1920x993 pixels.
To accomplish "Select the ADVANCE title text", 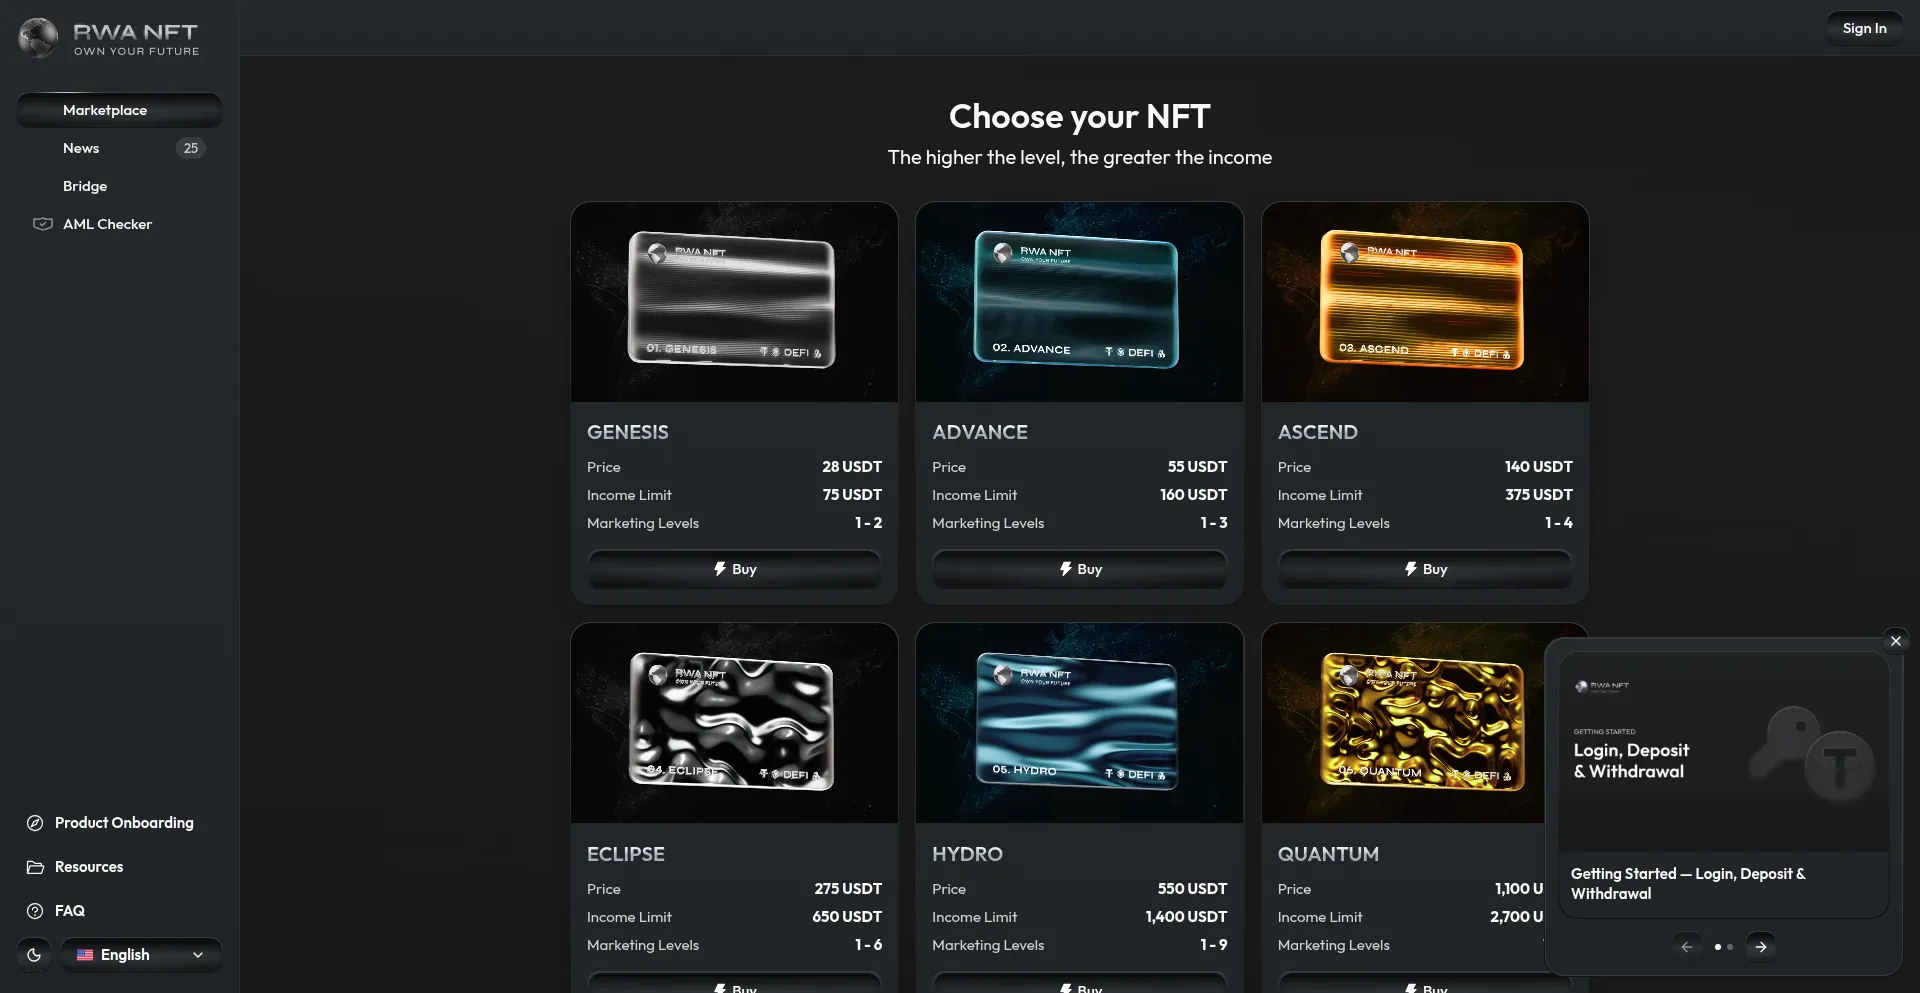I will tap(980, 432).
